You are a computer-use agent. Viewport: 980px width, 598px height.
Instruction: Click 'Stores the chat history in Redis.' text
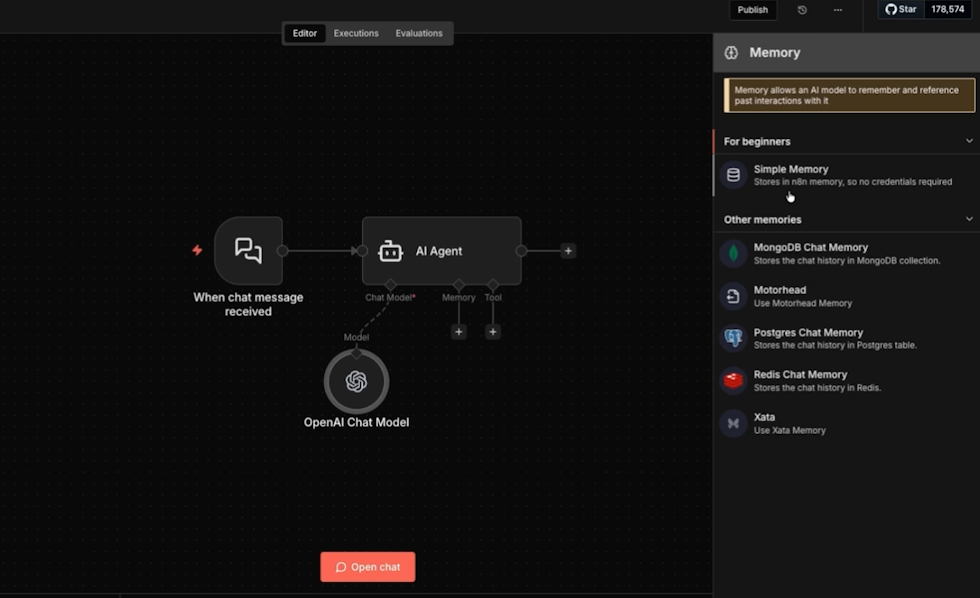817,388
